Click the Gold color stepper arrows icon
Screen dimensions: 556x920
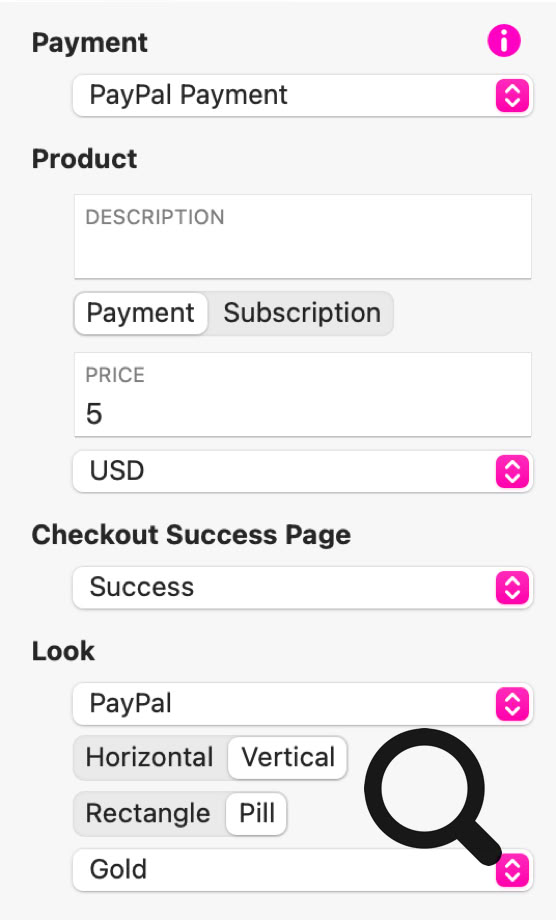point(513,870)
